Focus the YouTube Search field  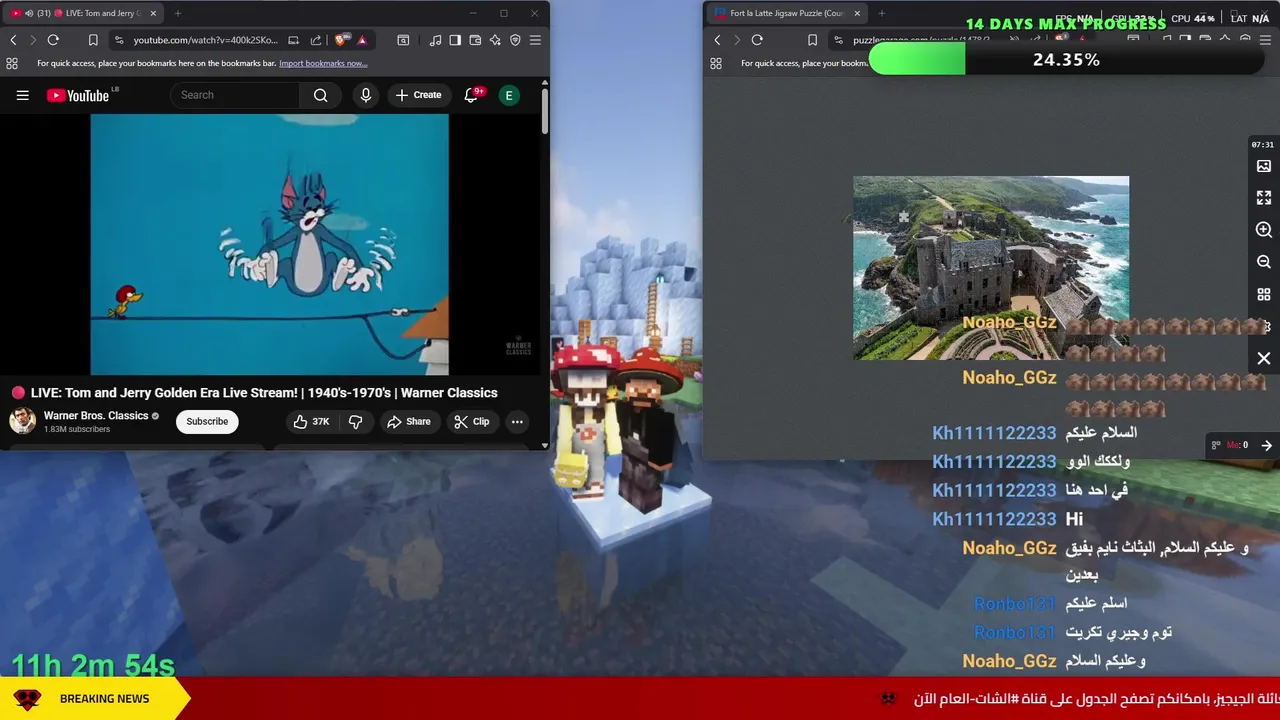235,95
